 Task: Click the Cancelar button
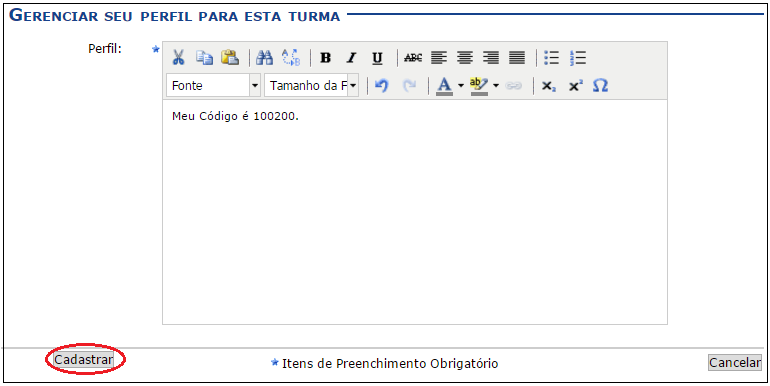pyautogui.click(x=735, y=362)
